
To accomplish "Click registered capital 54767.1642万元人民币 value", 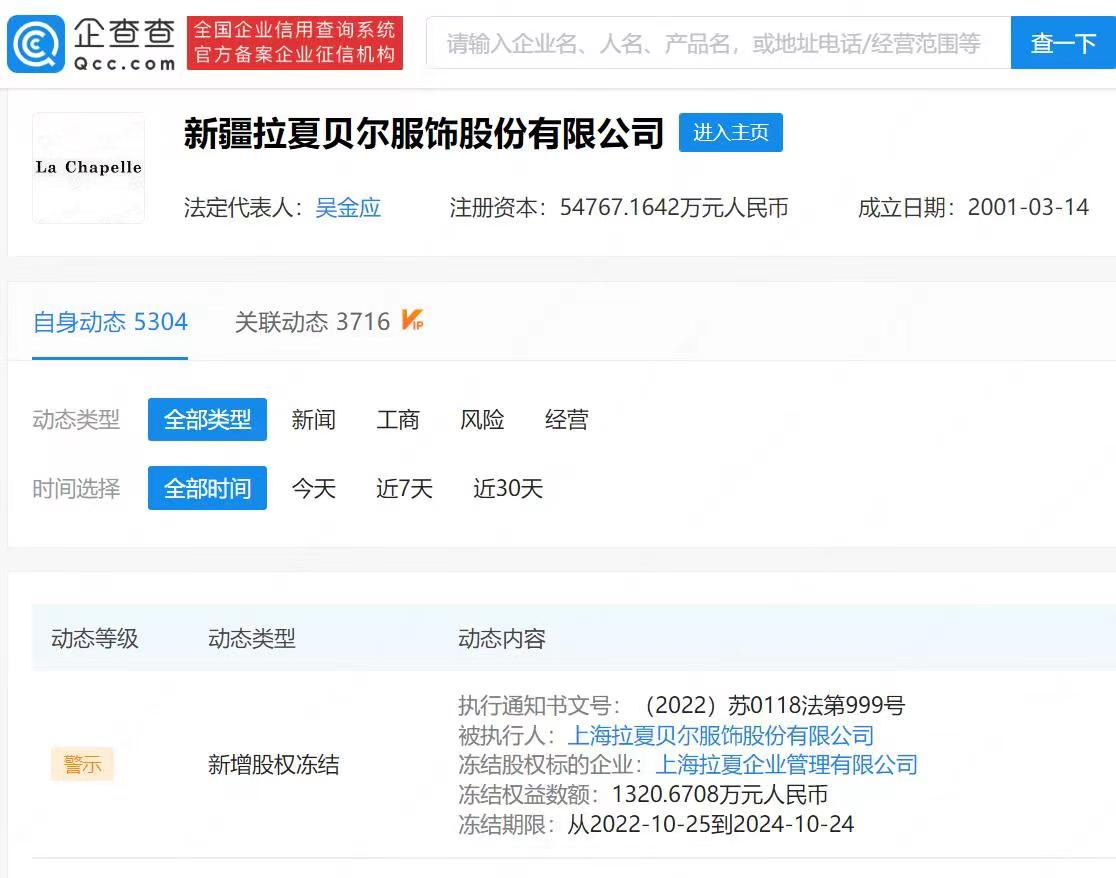I will click(674, 208).
